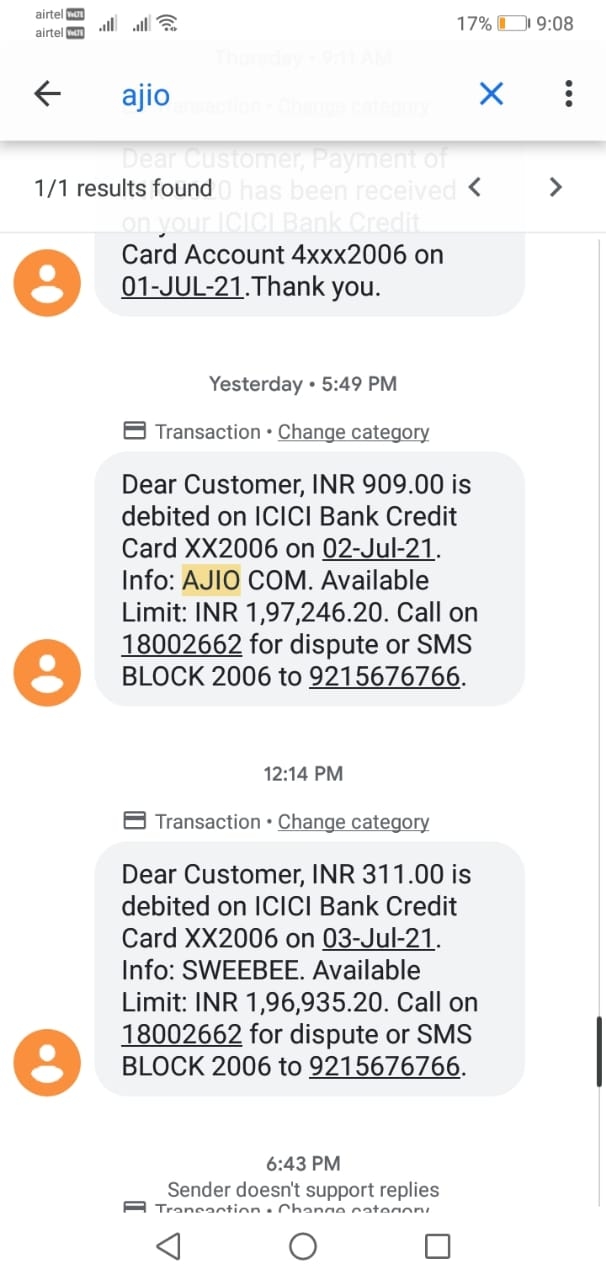The height and width of the screenshot is (1280, 606).
Task: Tap sender avatar beside payment received message
Action: pos(46,282)
